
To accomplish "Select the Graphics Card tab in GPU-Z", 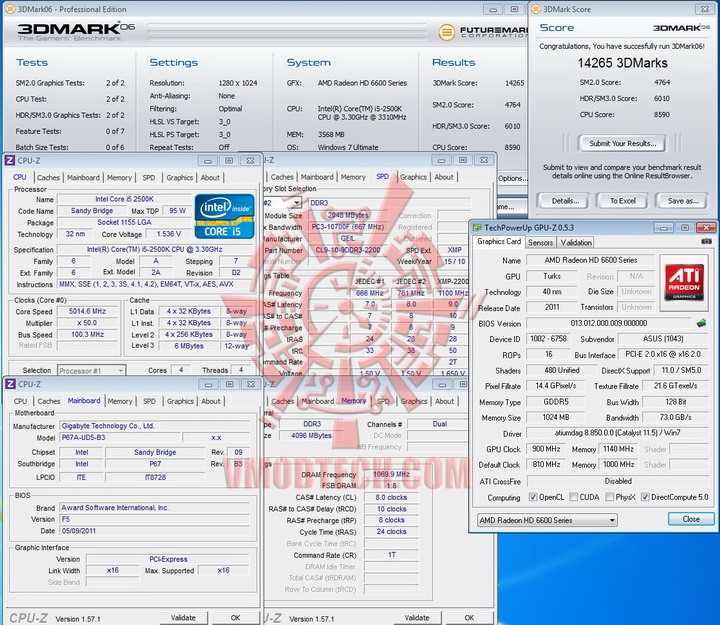I will pyautogui.click(x=499, y=242).
